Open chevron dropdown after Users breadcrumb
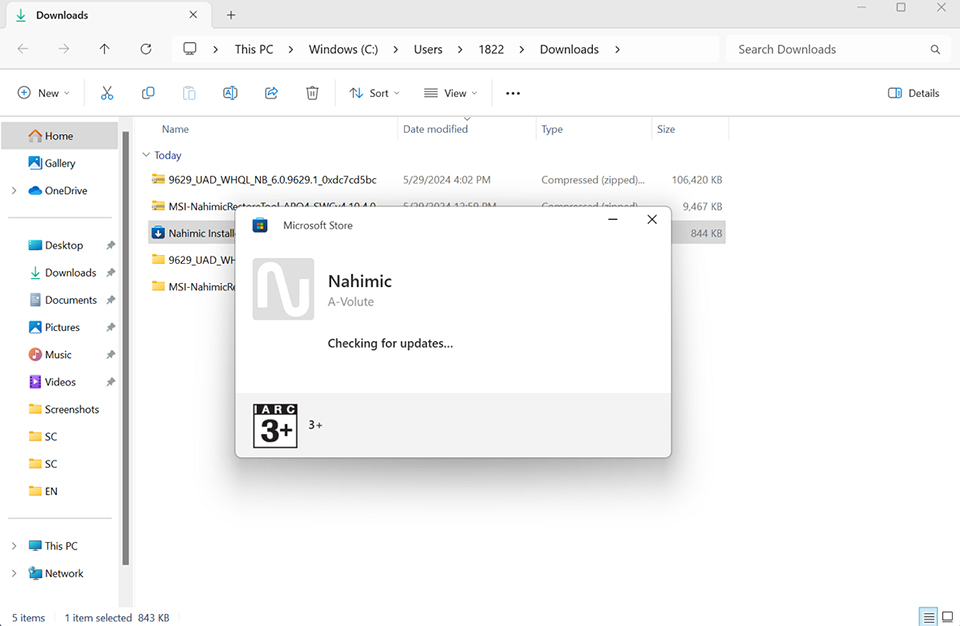 460,50
